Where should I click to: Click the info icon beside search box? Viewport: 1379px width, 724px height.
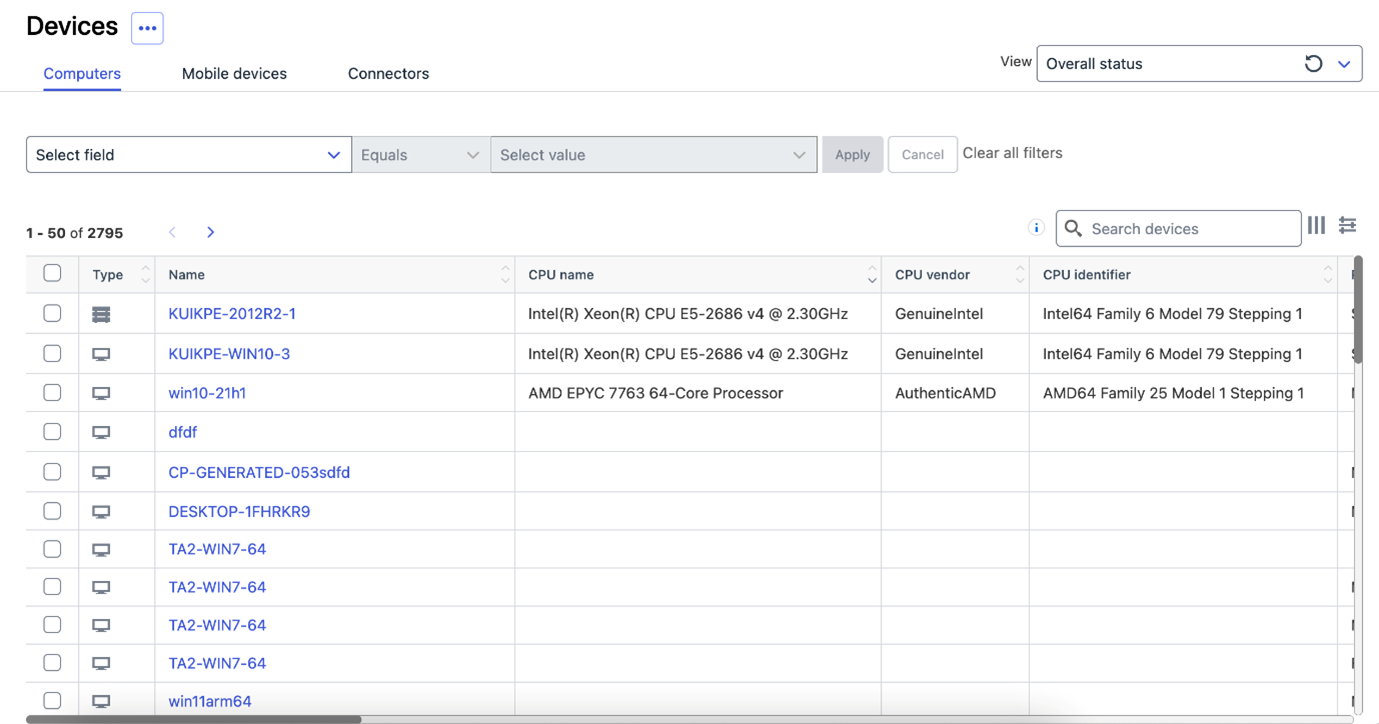[x=1036, y=228]
